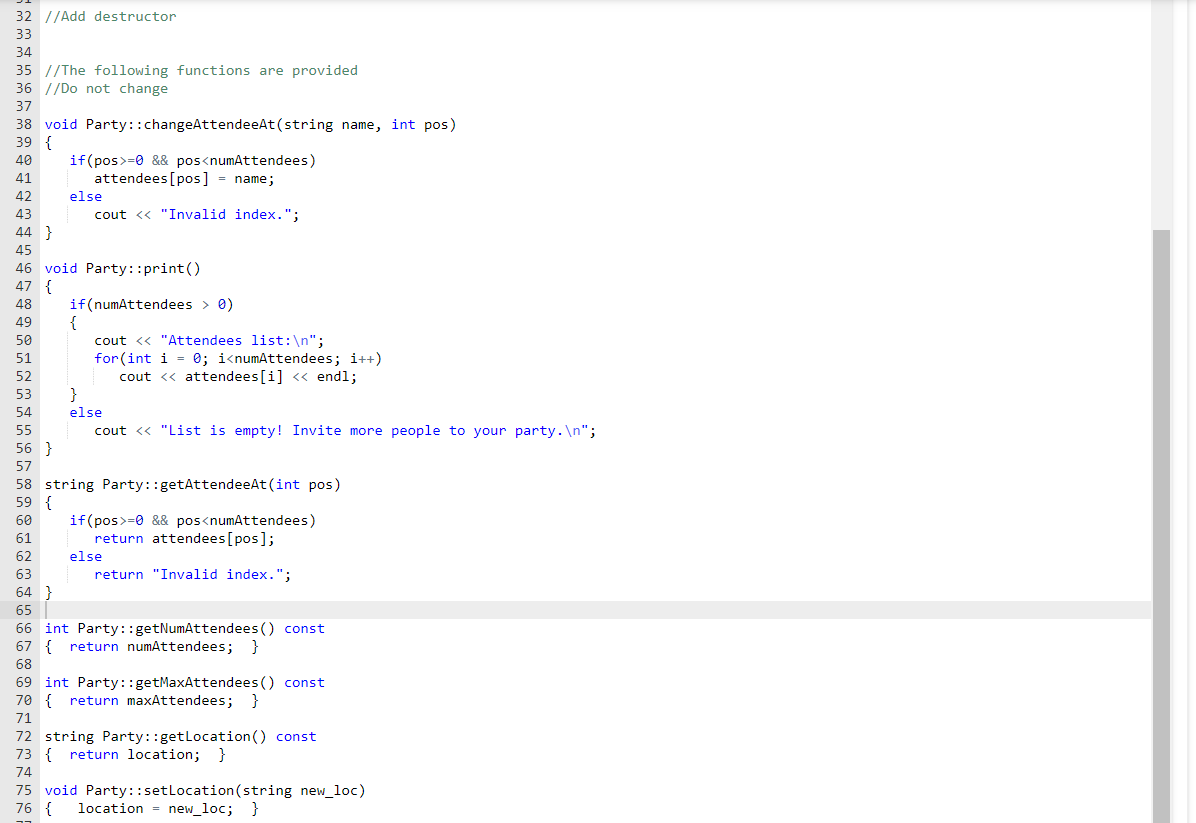
Task: Click line number 65 in the gutter
Action: click(24, 610)
